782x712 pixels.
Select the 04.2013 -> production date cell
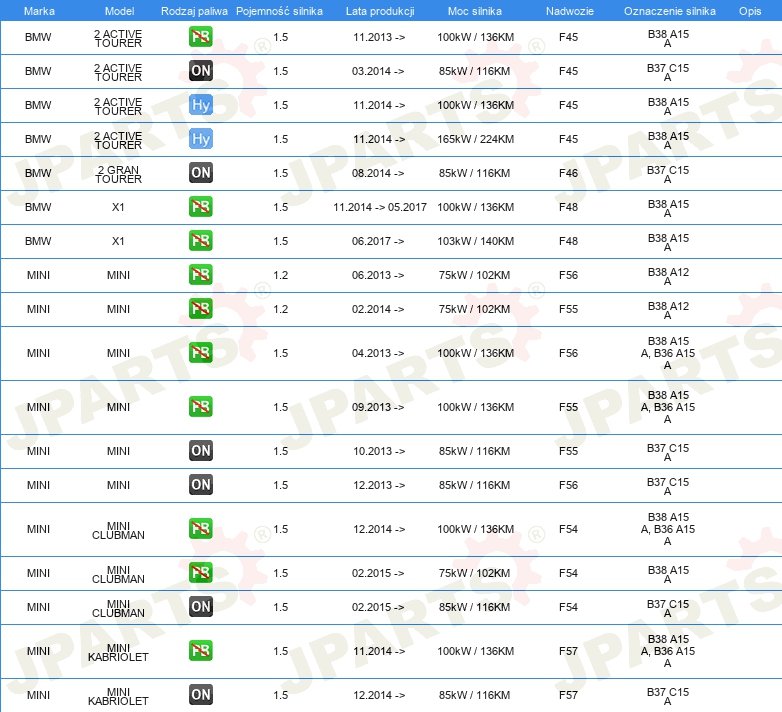click(x=378, y=353)
